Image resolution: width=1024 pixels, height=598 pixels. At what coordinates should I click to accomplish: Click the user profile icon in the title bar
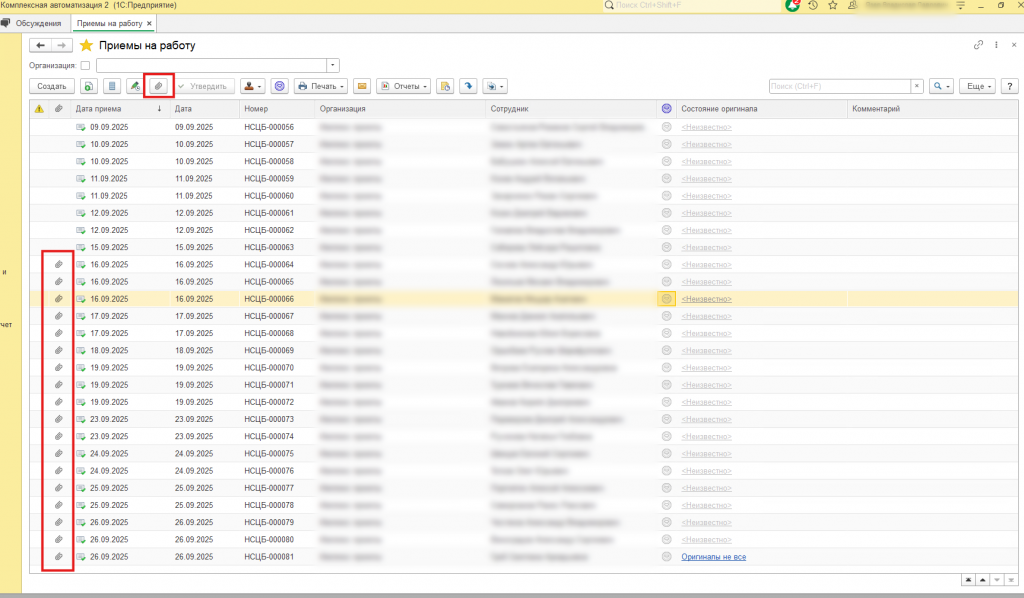[852, 5]
